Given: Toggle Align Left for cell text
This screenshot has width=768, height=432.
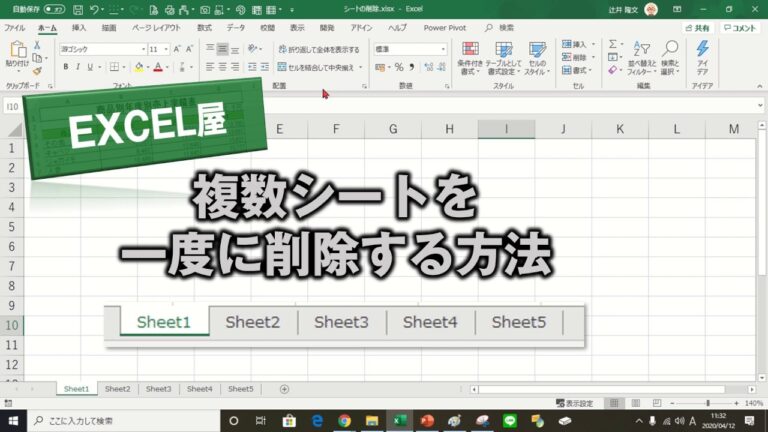Looking at the screenshot, I should (210, 67).
